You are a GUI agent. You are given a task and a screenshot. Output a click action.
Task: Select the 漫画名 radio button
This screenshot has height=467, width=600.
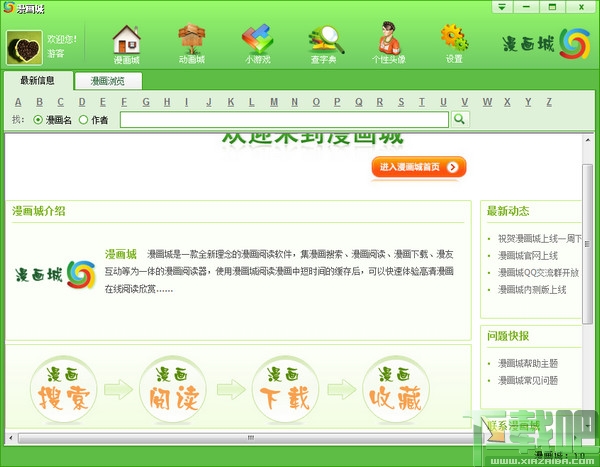(38, 120)
